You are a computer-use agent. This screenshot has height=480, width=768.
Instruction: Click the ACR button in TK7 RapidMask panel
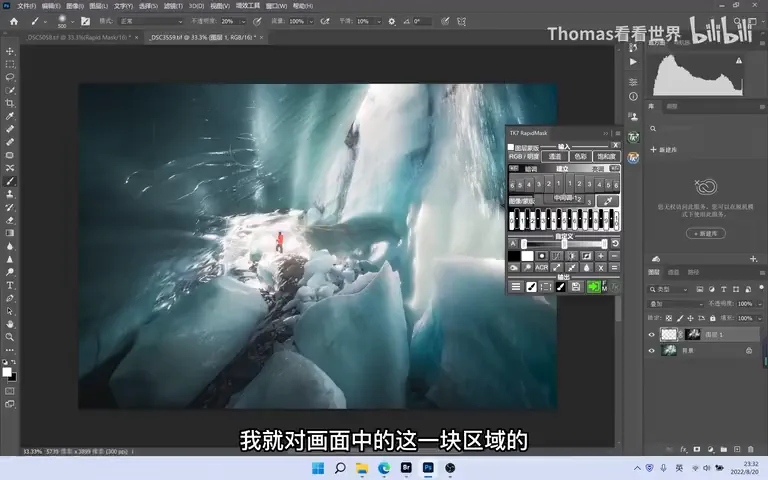pyautogui.click(x=541, y=267)
